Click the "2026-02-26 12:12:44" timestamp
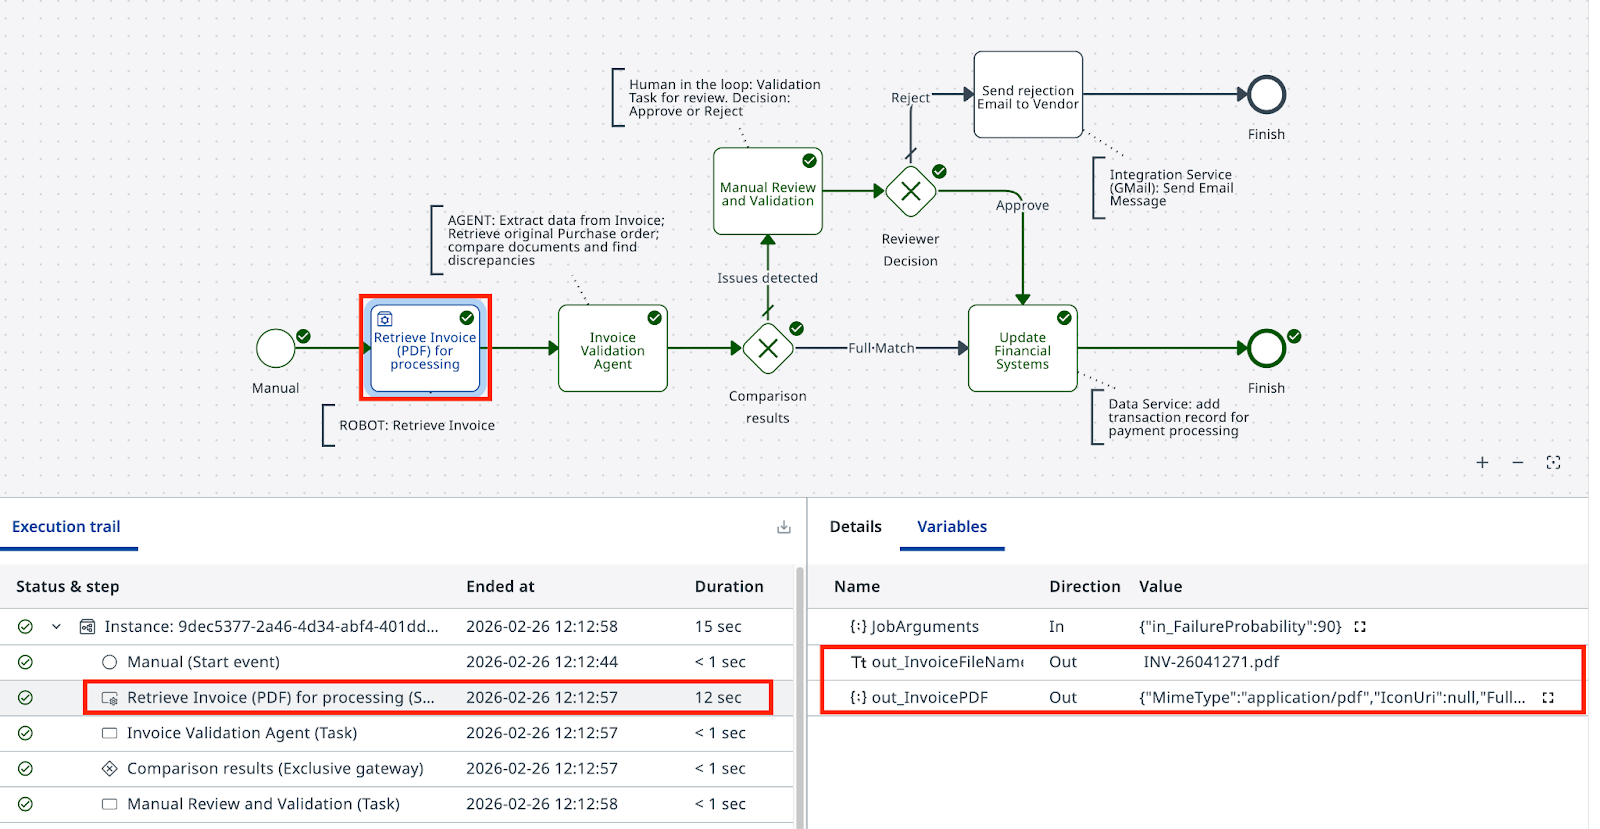Screen dimensions: 1600x829 [x=542, y=662]
